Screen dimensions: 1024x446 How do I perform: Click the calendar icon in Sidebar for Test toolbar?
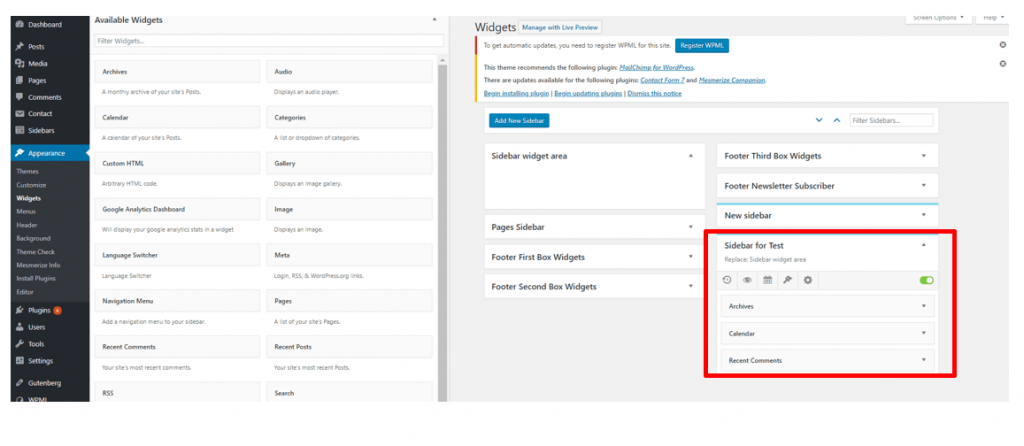coord(768,280)
